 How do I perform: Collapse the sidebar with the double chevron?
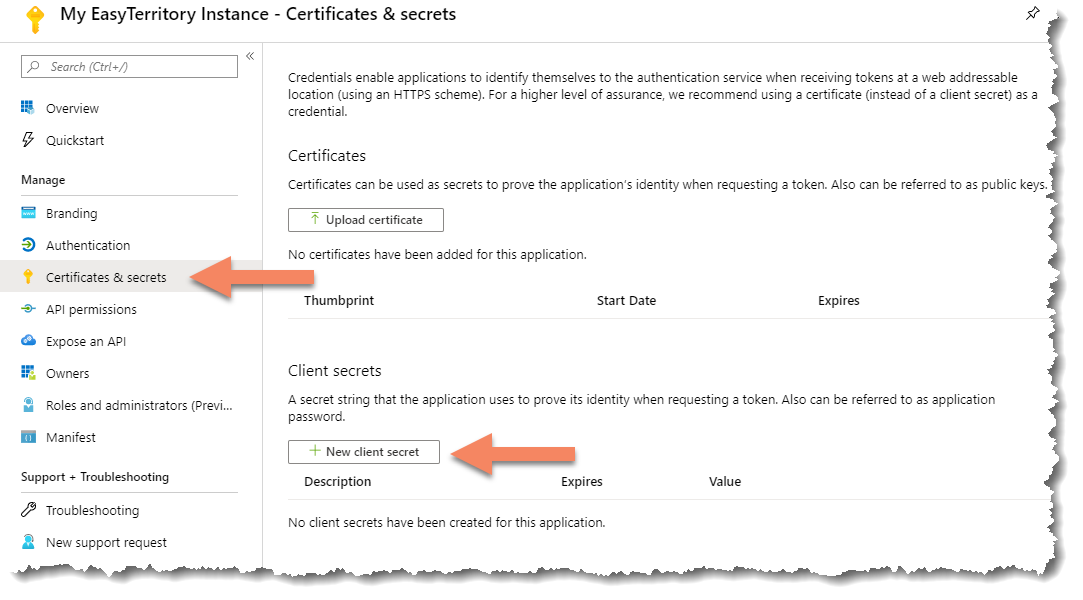(250, 56)
